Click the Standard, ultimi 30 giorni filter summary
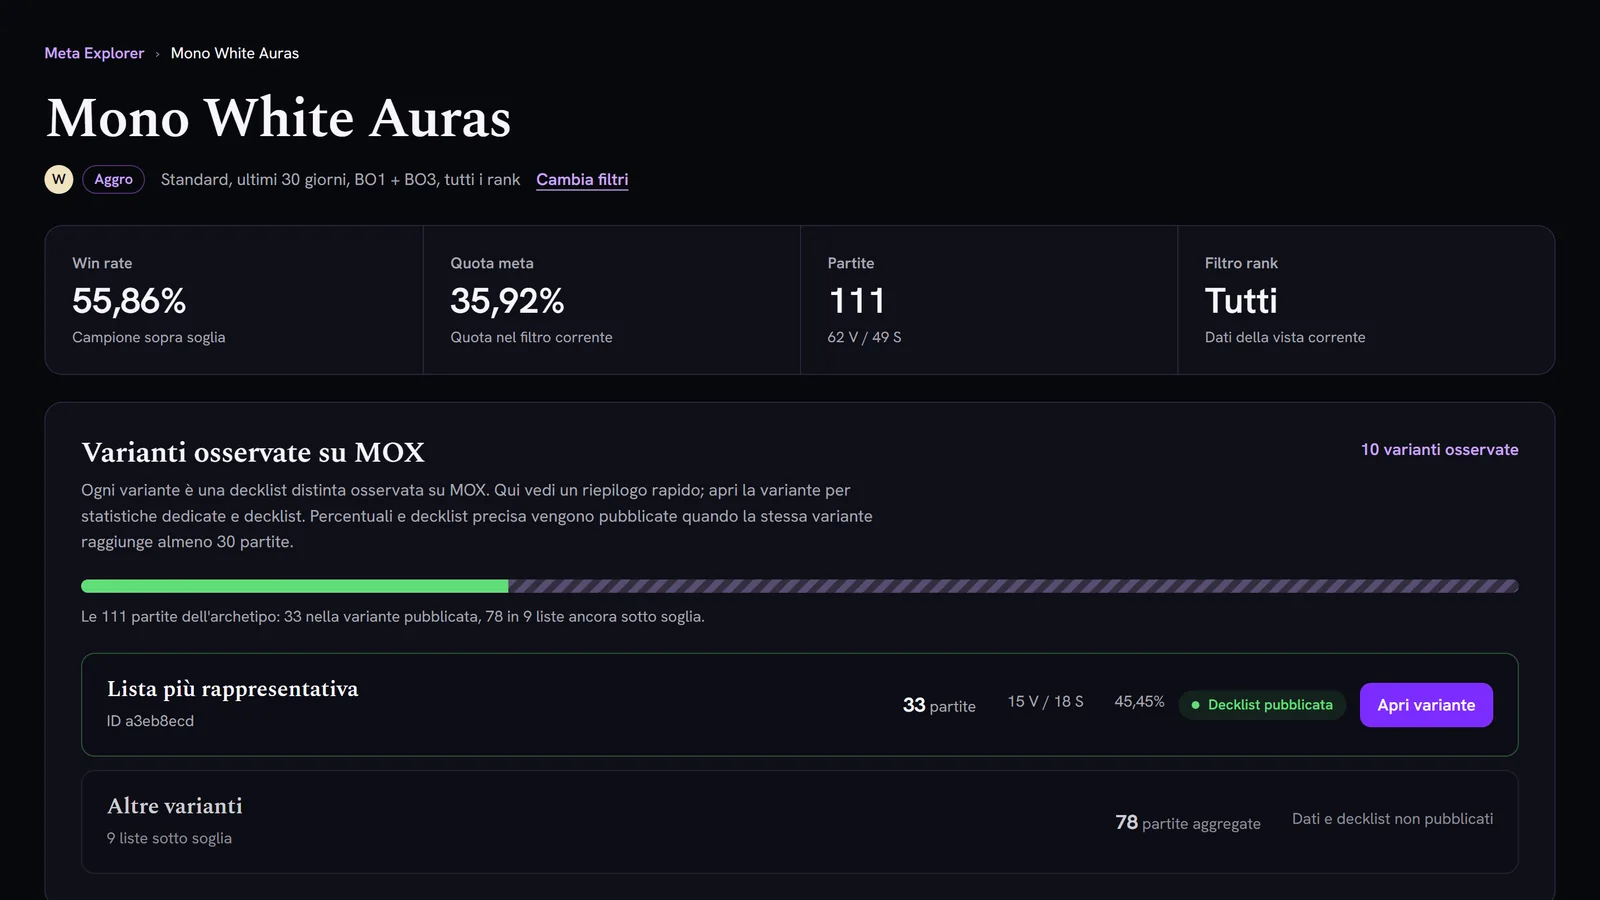This screenshot has height=900, width=1600. [x=341, y=179]
